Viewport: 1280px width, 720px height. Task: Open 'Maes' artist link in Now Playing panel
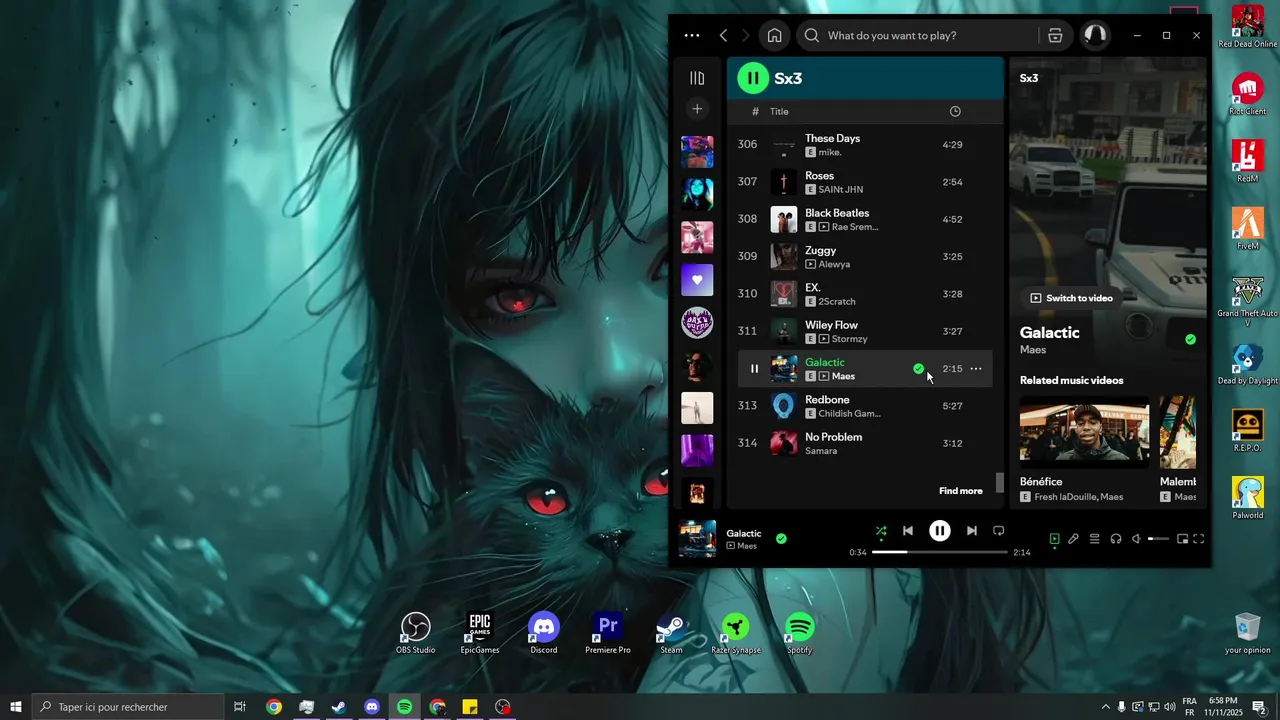pos(1033,350)
